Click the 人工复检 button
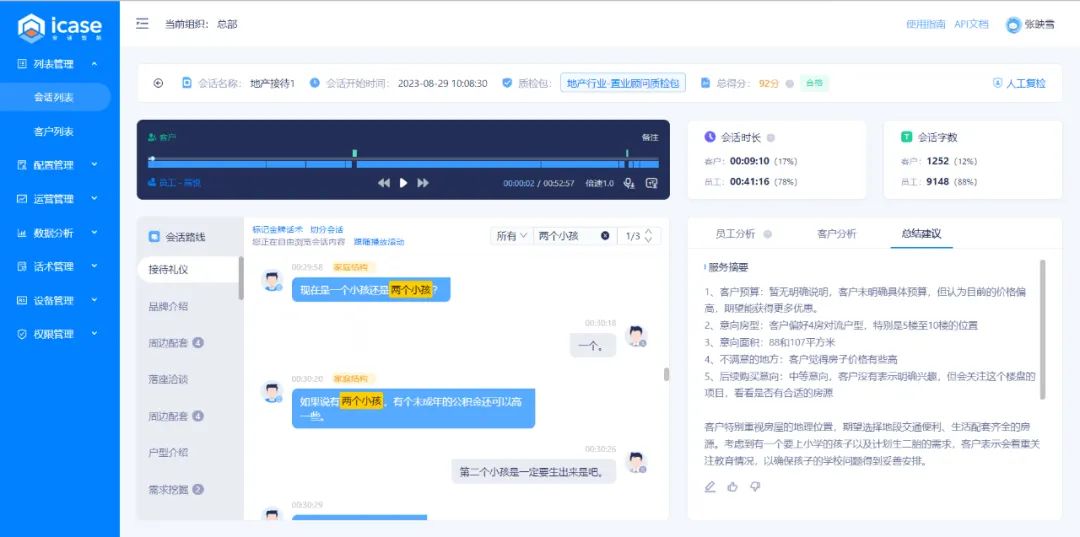Viewport: 1080px width, 537px height. click(x=1019, y=83)
